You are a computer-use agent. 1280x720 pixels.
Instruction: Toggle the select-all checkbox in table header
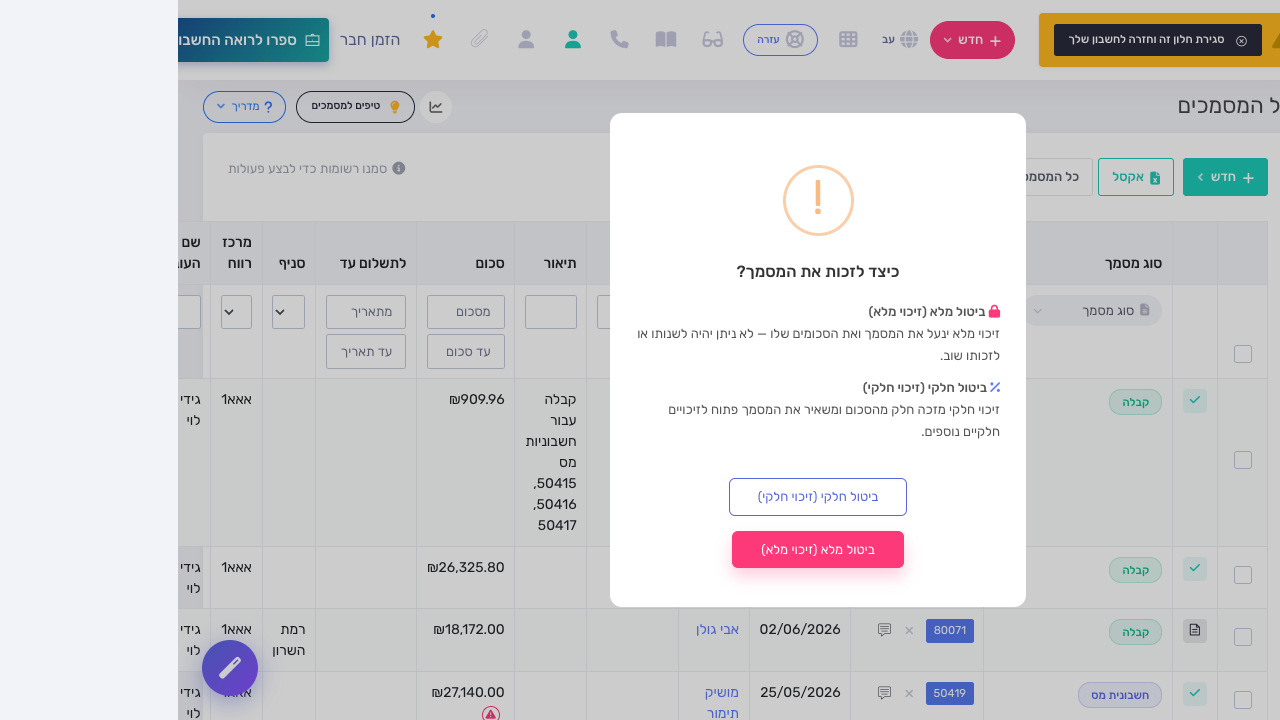pos(1243,354)
